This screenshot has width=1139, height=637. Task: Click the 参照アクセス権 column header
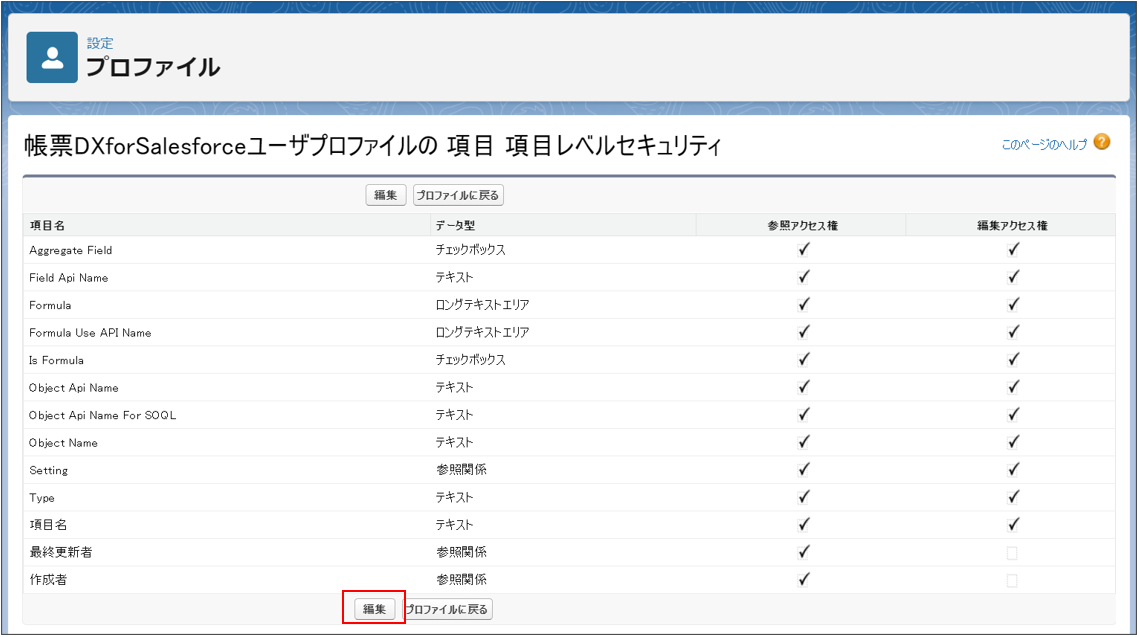[802, 226]
